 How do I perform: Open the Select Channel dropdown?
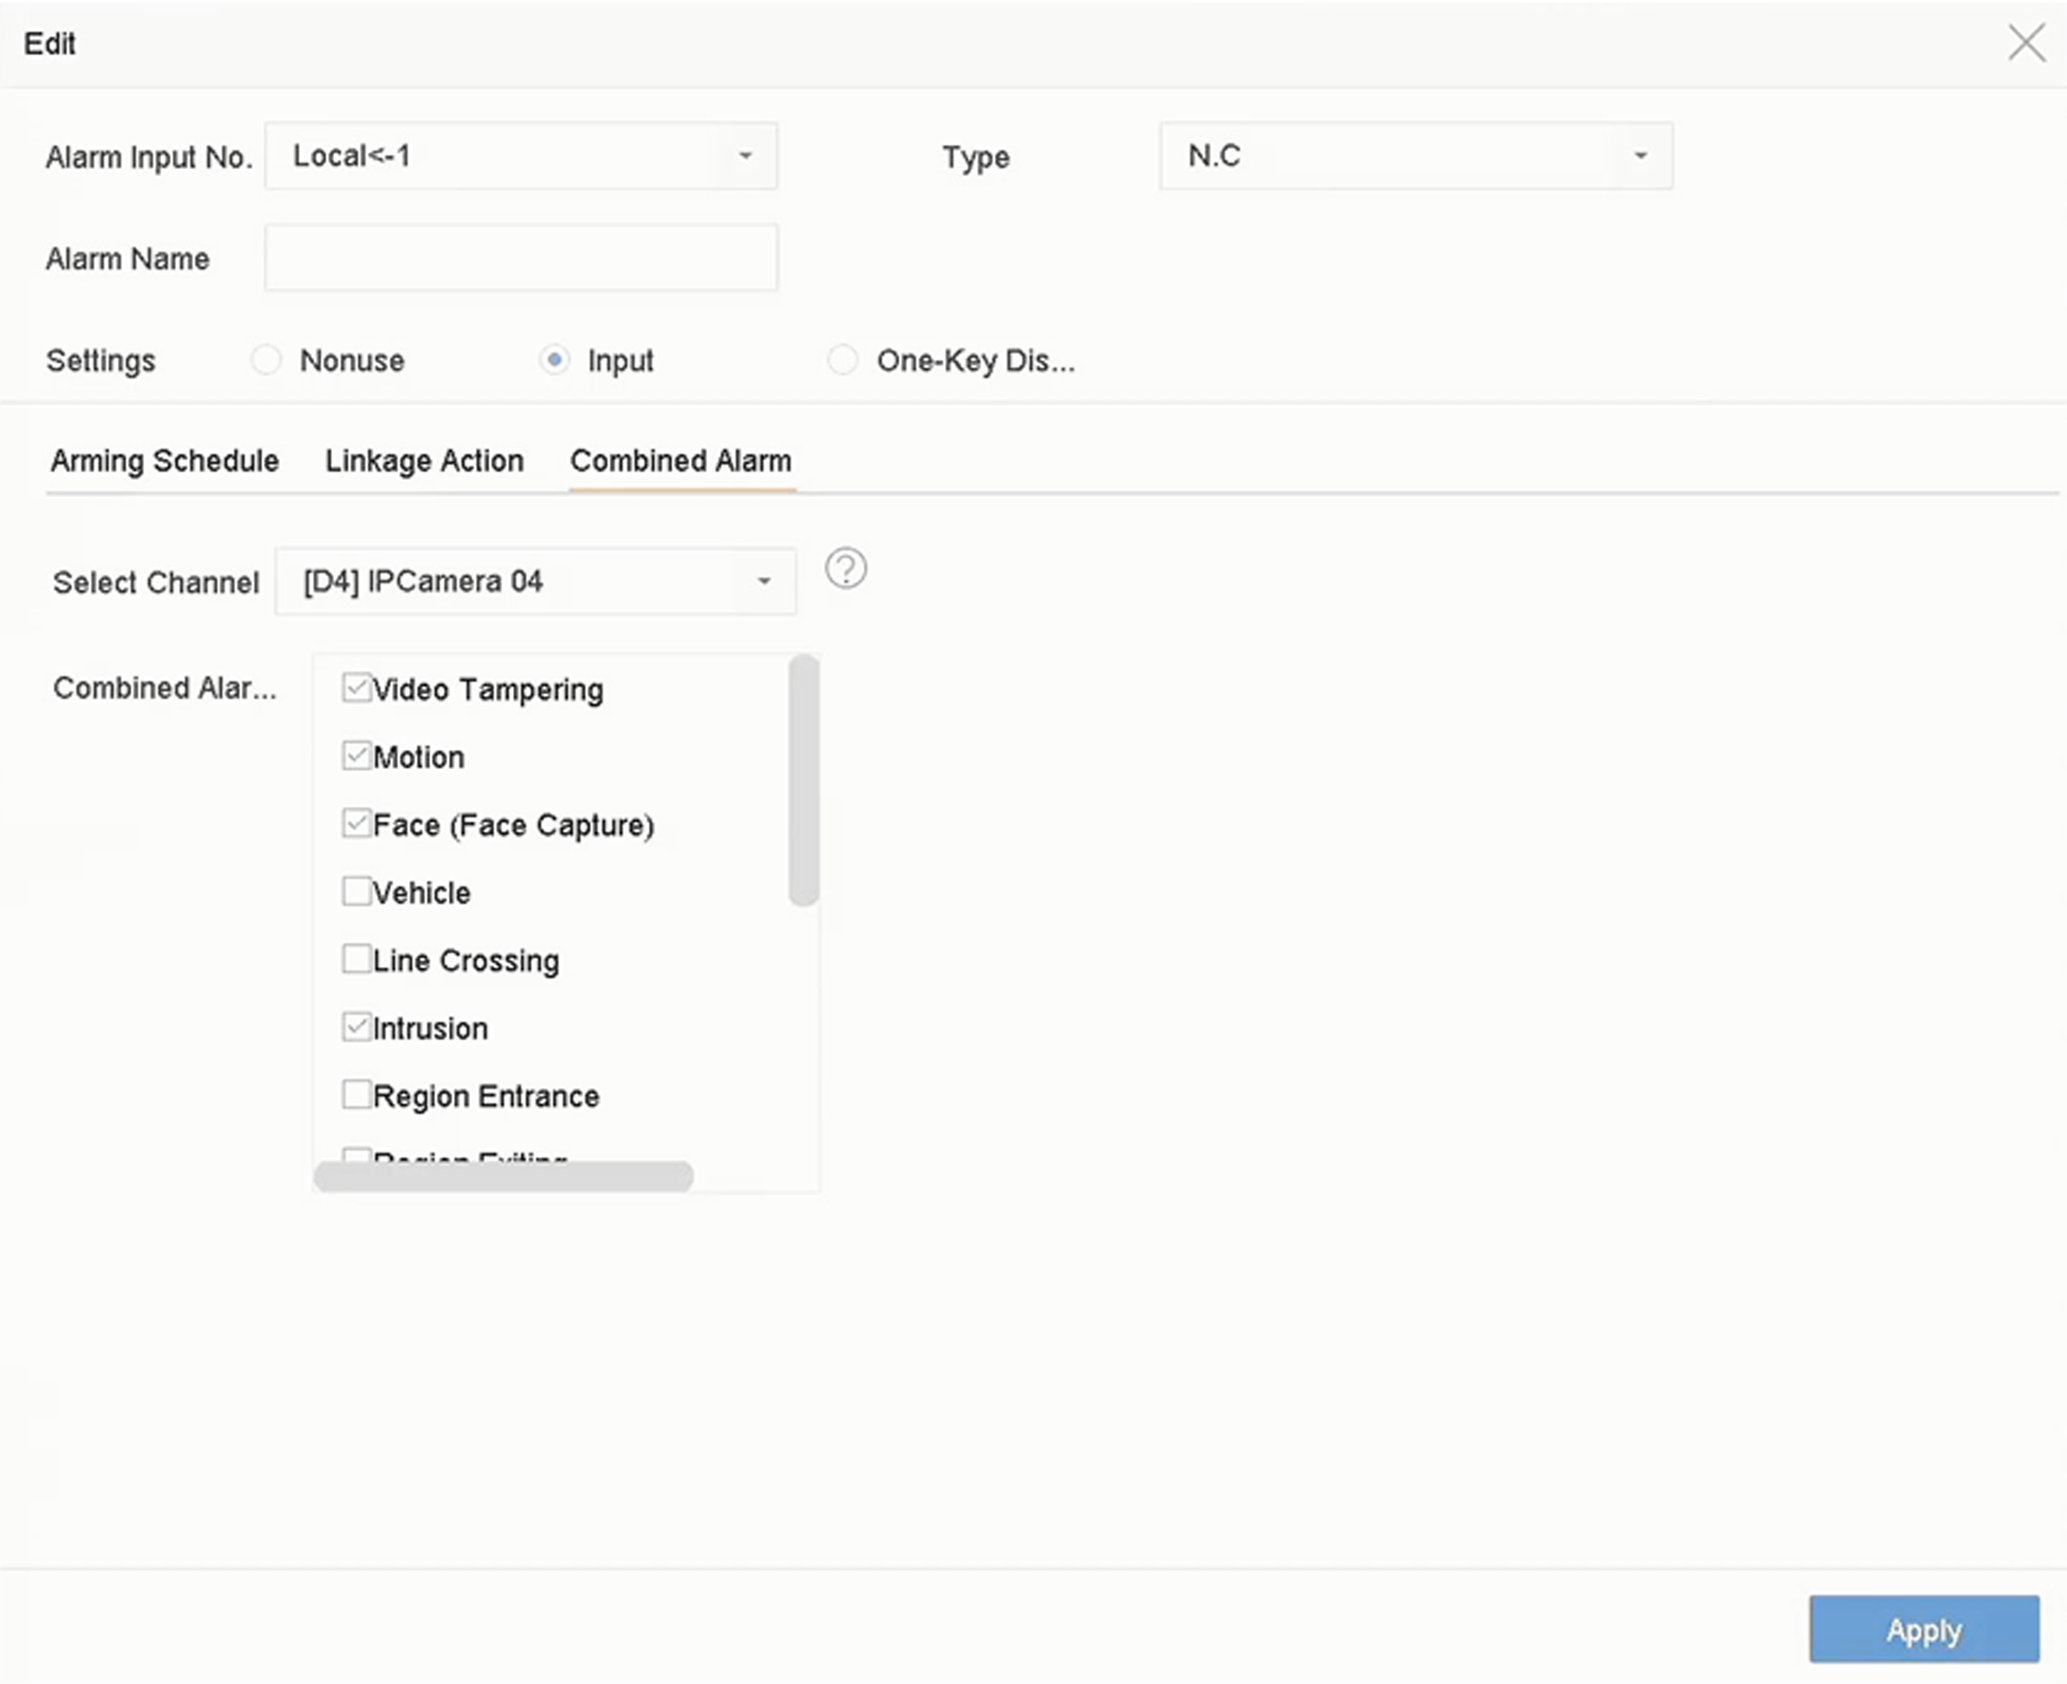(536, 581)
